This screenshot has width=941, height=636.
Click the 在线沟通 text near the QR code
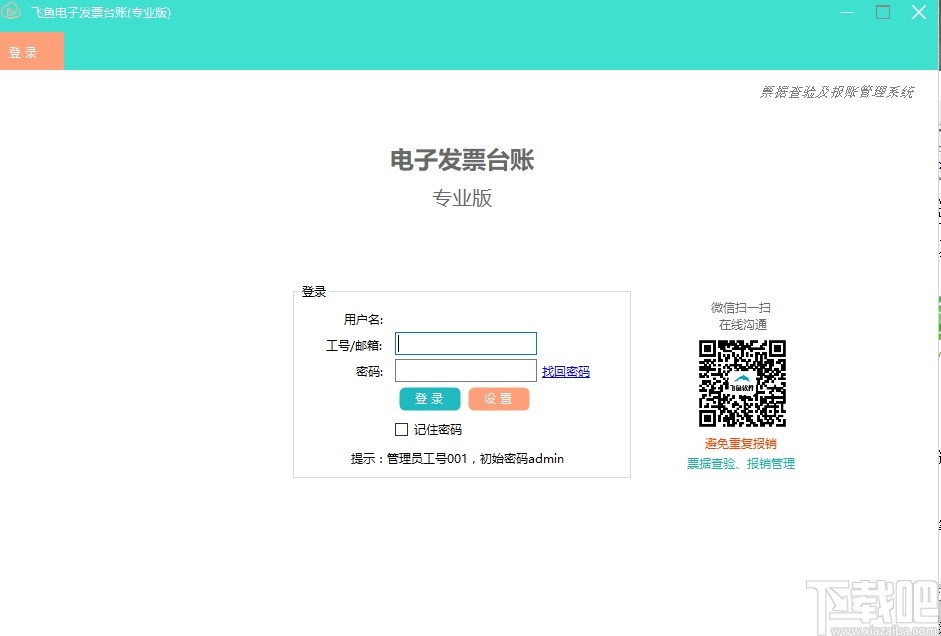[x=738, y=325]
